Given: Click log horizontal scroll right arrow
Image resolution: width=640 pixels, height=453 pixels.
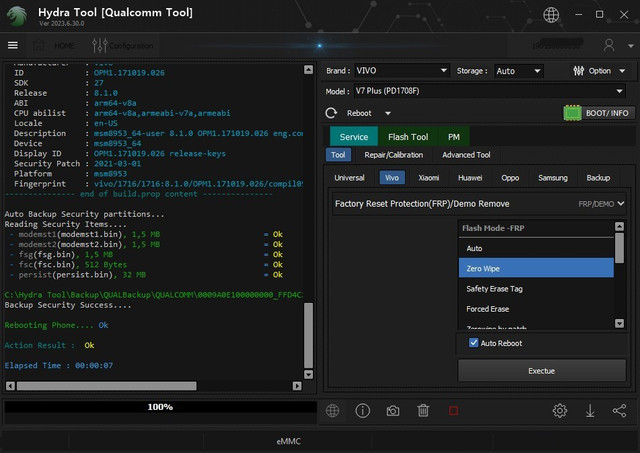Looking at the screenshot, I should tap(297, 386).
